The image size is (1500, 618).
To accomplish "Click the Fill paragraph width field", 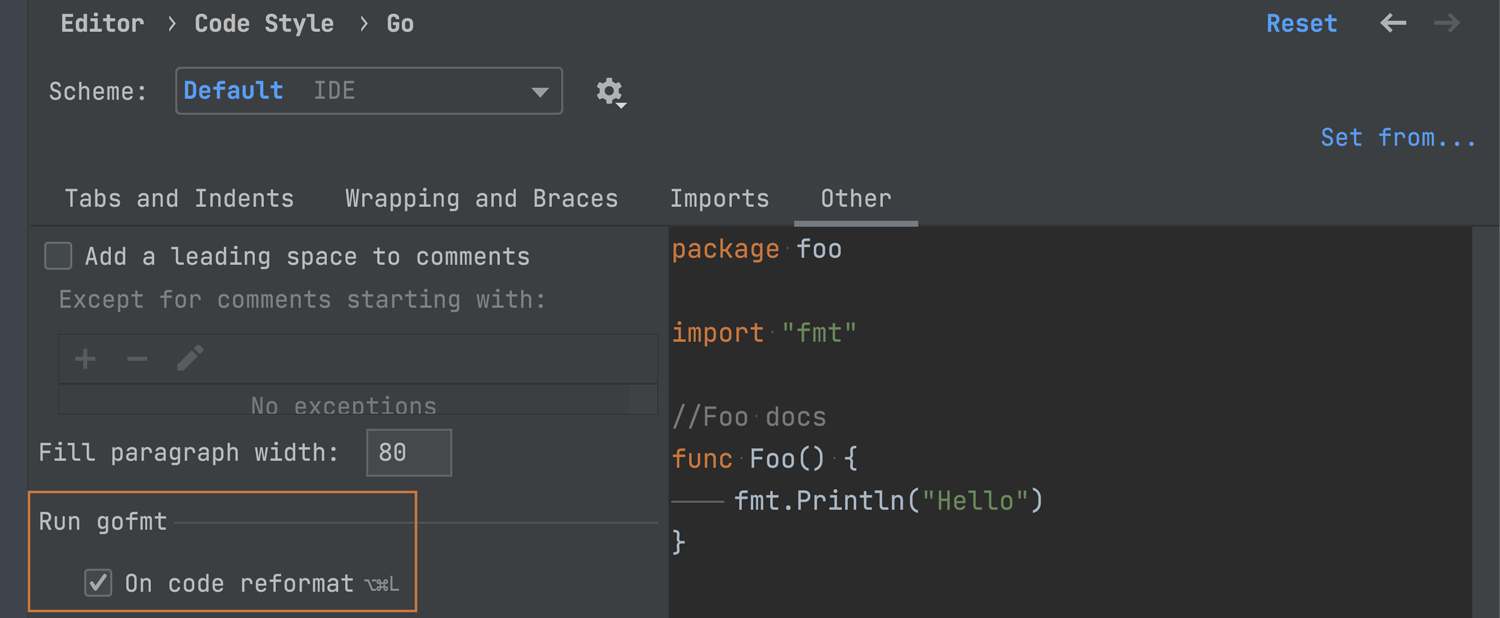I will pos(409,453).
